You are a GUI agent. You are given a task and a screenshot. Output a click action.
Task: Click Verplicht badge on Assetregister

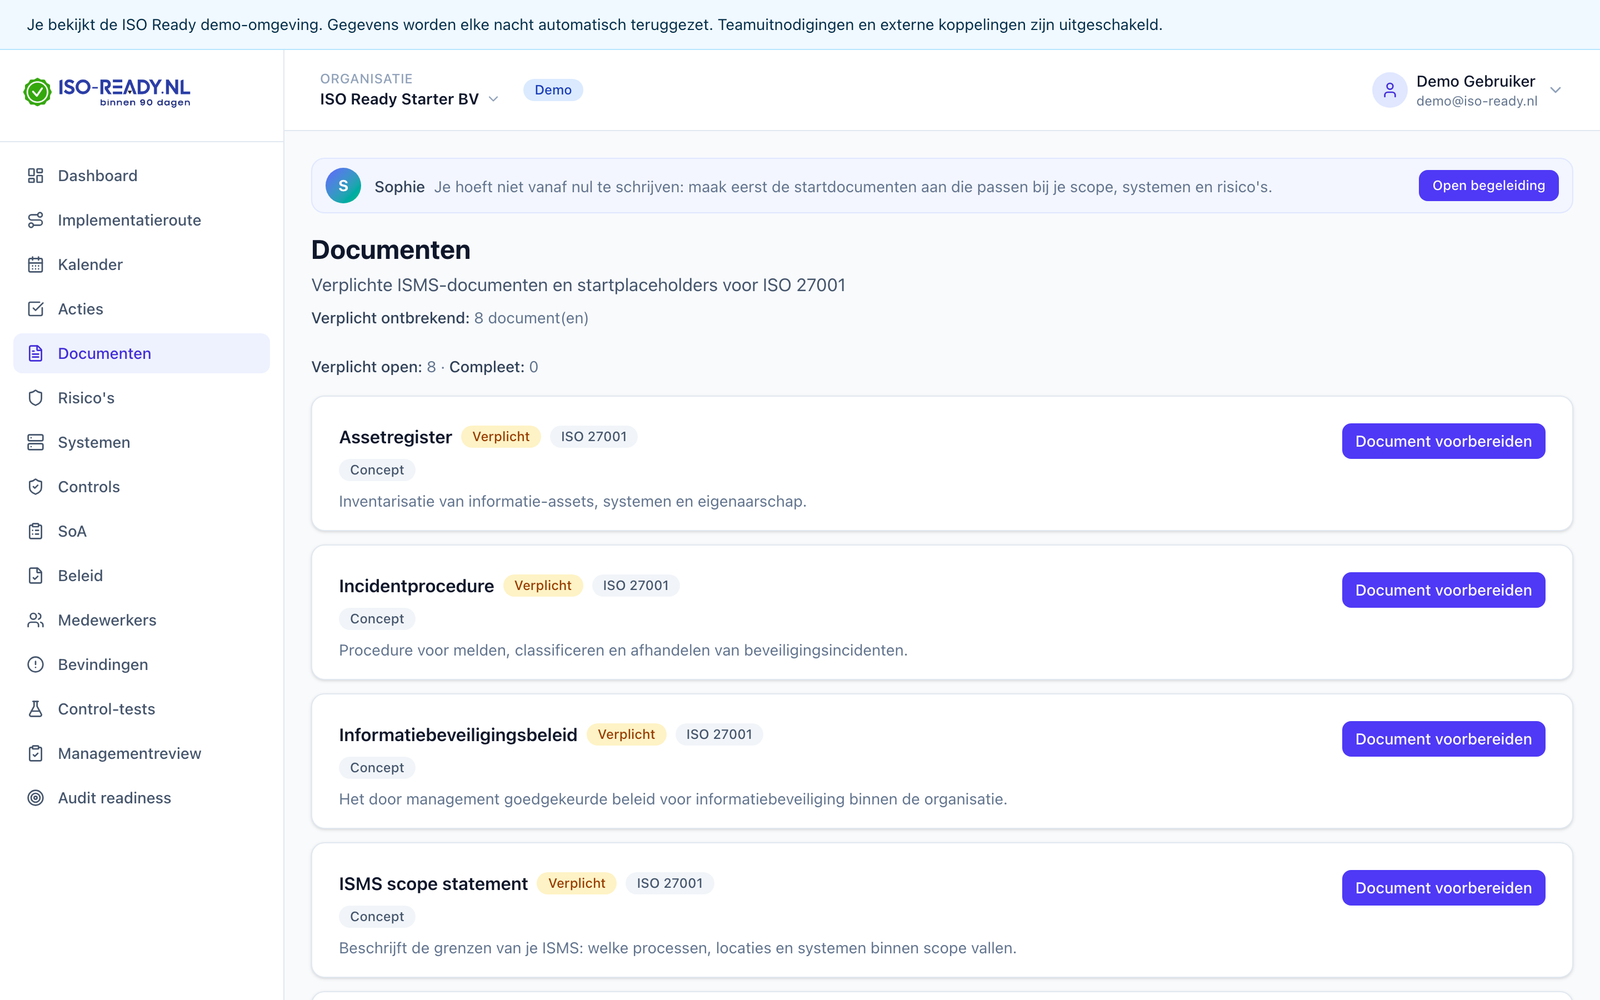point(501,437)
